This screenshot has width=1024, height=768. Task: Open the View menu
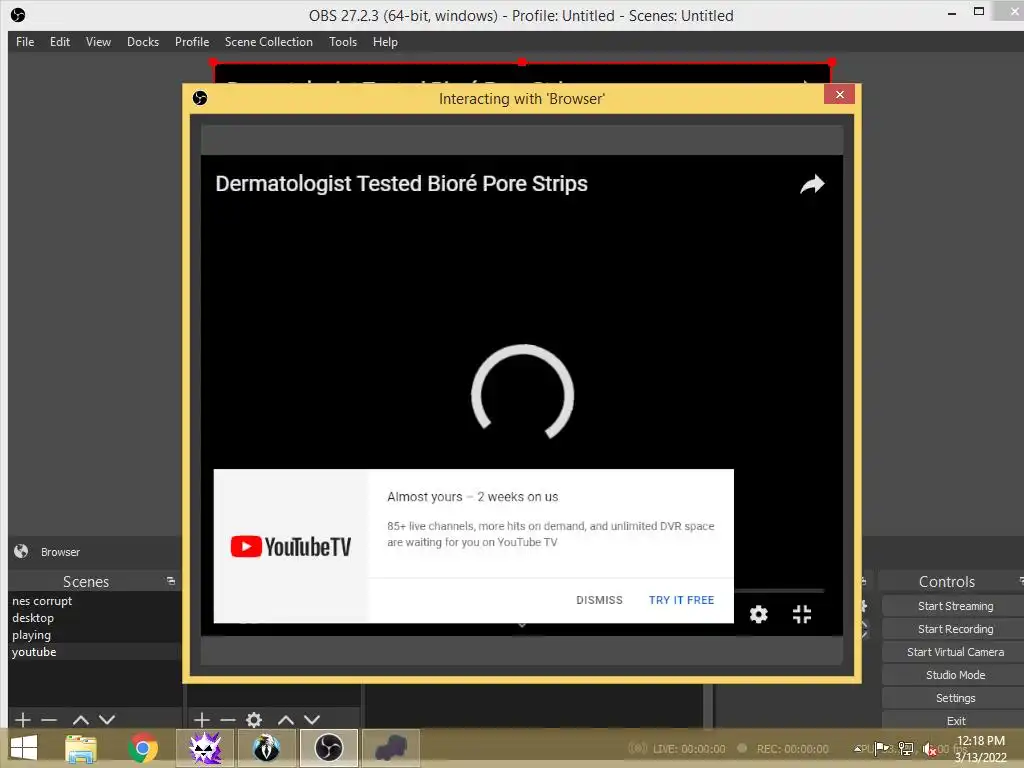(98, 42)
